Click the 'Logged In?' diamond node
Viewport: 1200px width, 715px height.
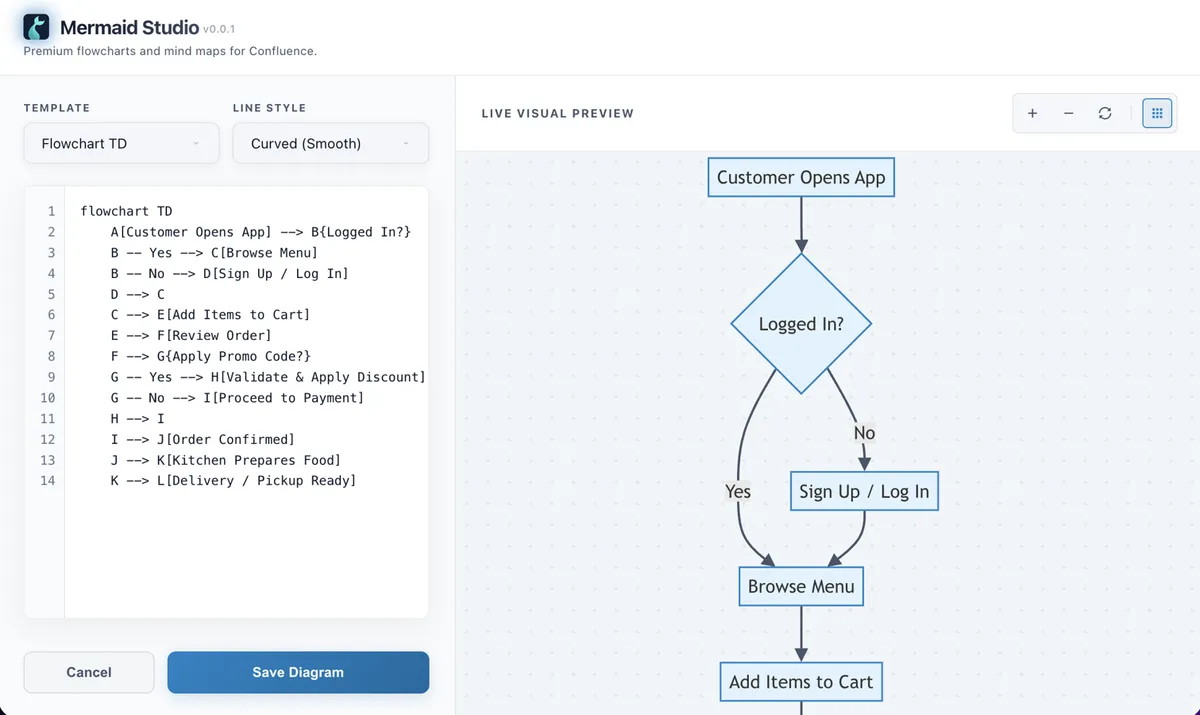[x=801, y=324]
